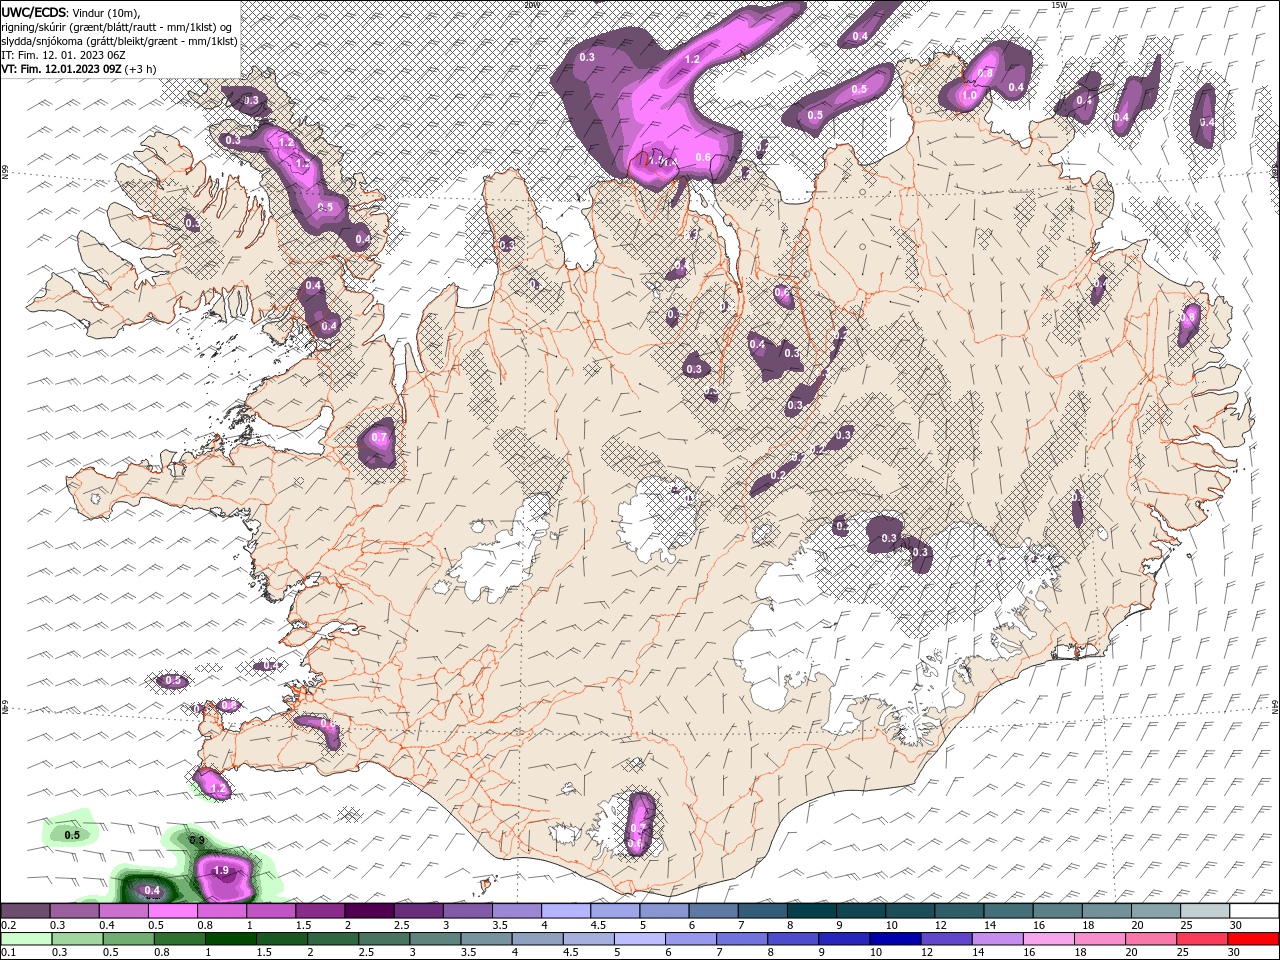Click the dark purple 0.2 swatch, top scale
This screenshot has height=960, width=1280.
tap(25, 911)
